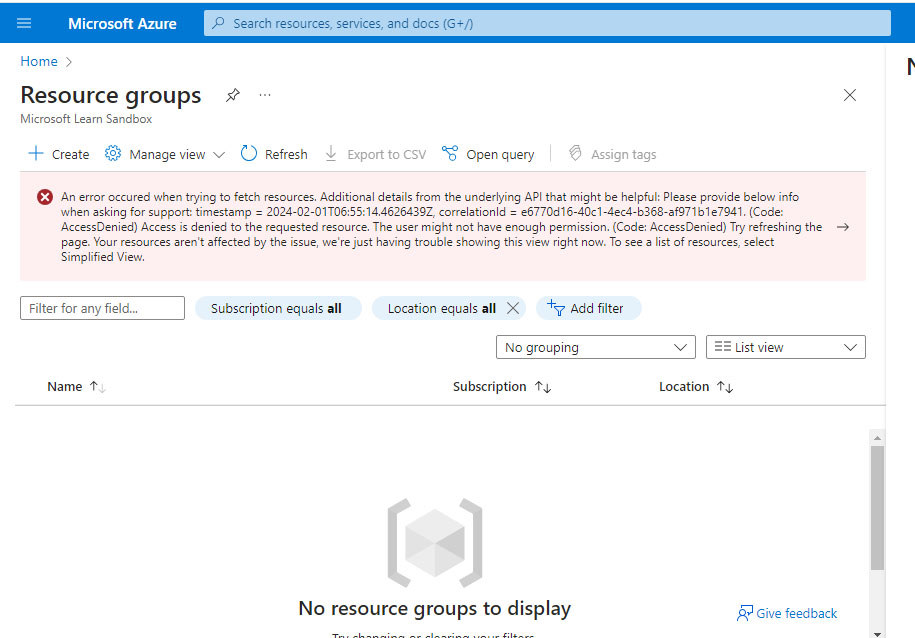Image resolution: width=915 pixels, height=638 pixels.
Task: Click the red error icon in banner
Action: pyautogui.click(x=45, y=197)
